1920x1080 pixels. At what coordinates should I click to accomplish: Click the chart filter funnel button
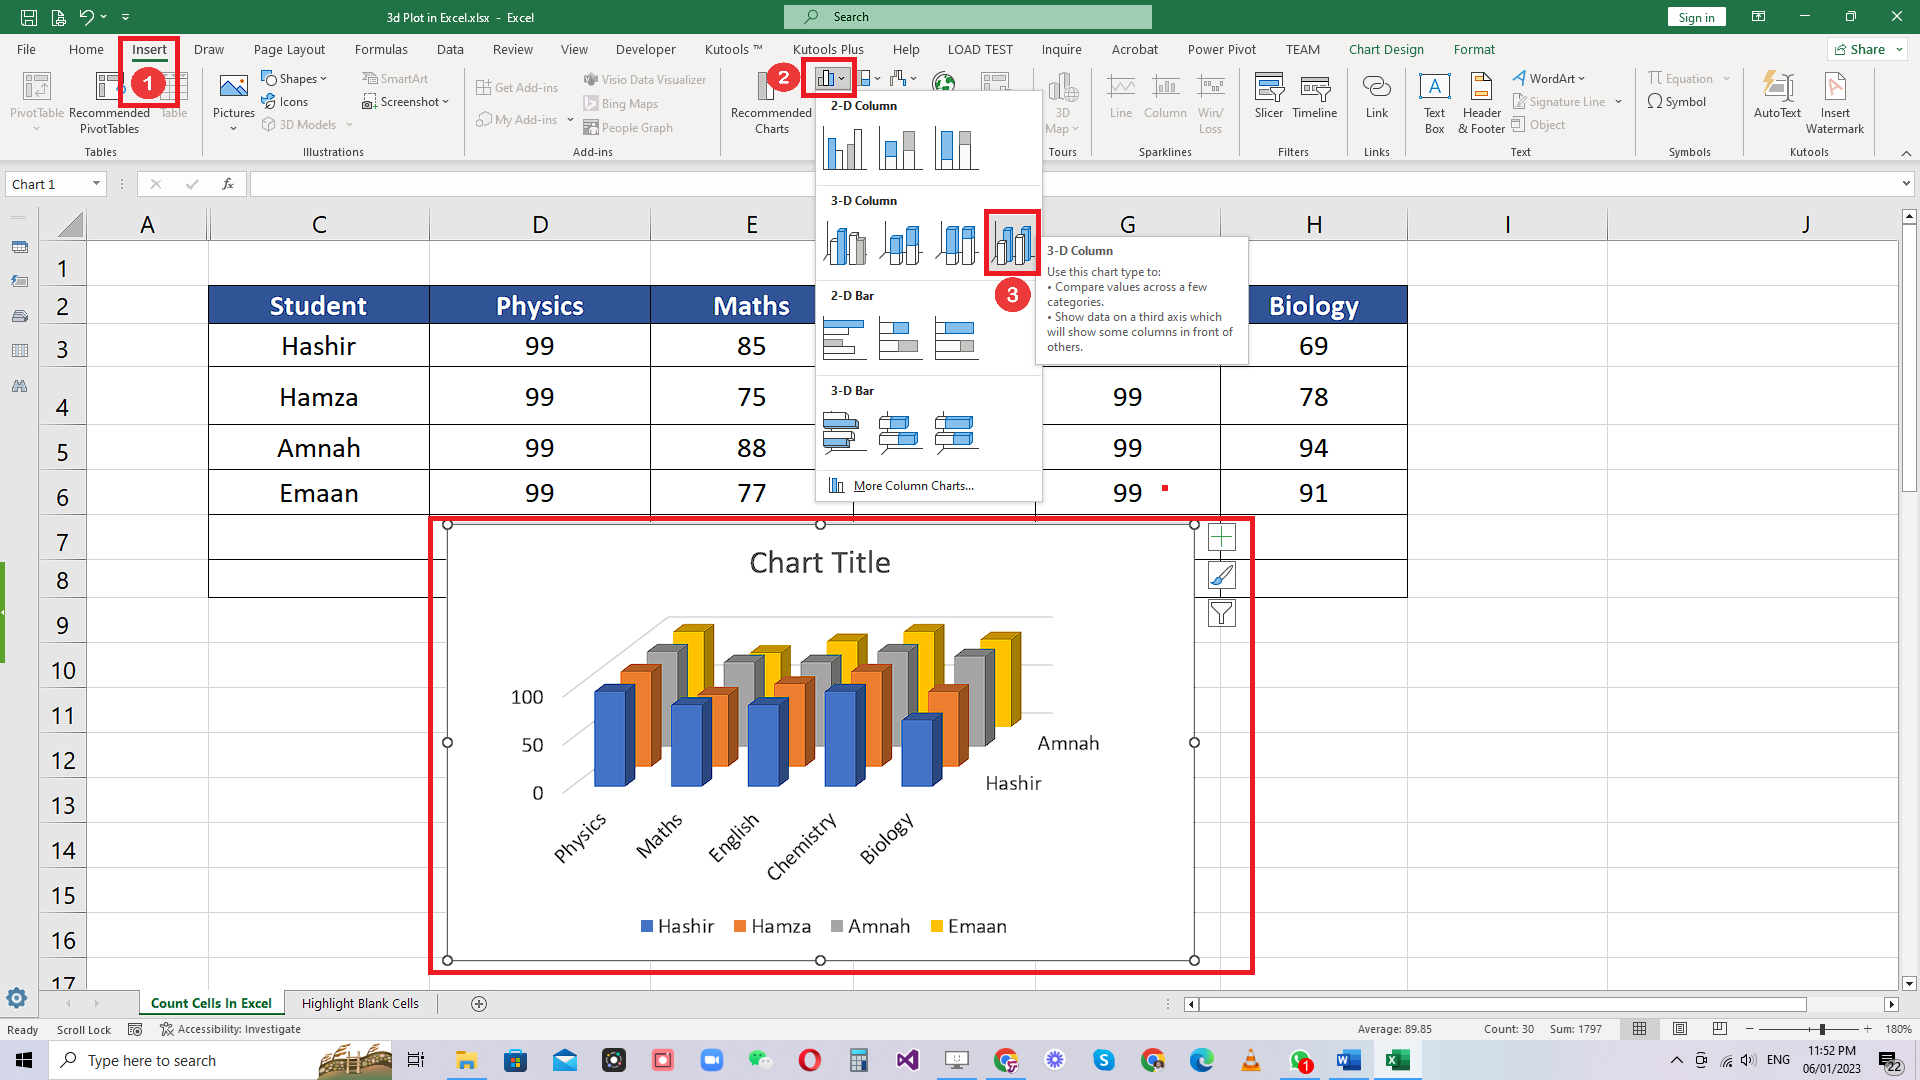pyautogui.click(x=1222, y=613)
